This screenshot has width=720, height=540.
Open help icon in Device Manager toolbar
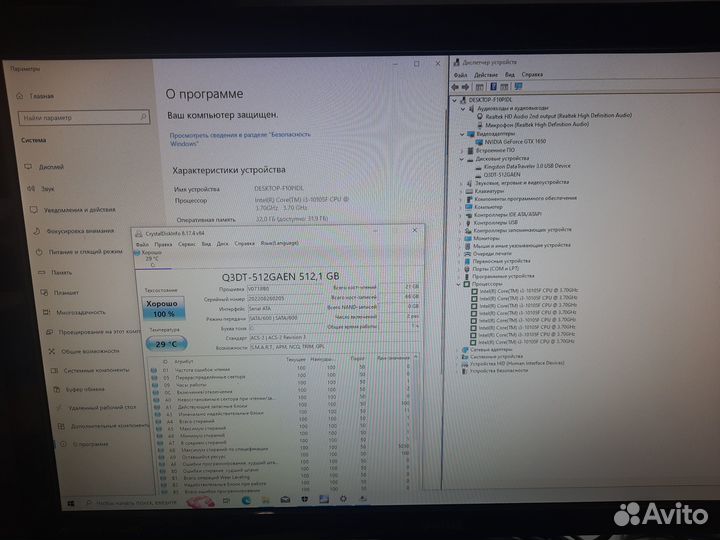[493, 86]
